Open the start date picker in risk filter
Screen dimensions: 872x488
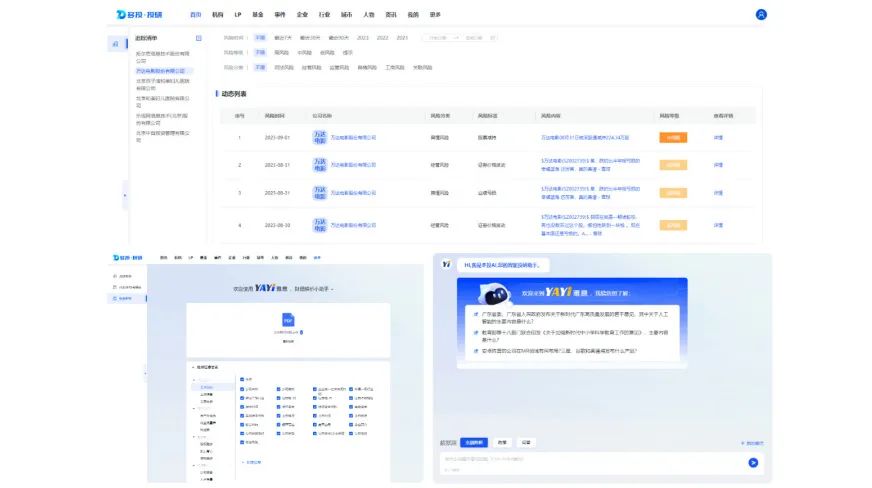click(x=436, y=38)
